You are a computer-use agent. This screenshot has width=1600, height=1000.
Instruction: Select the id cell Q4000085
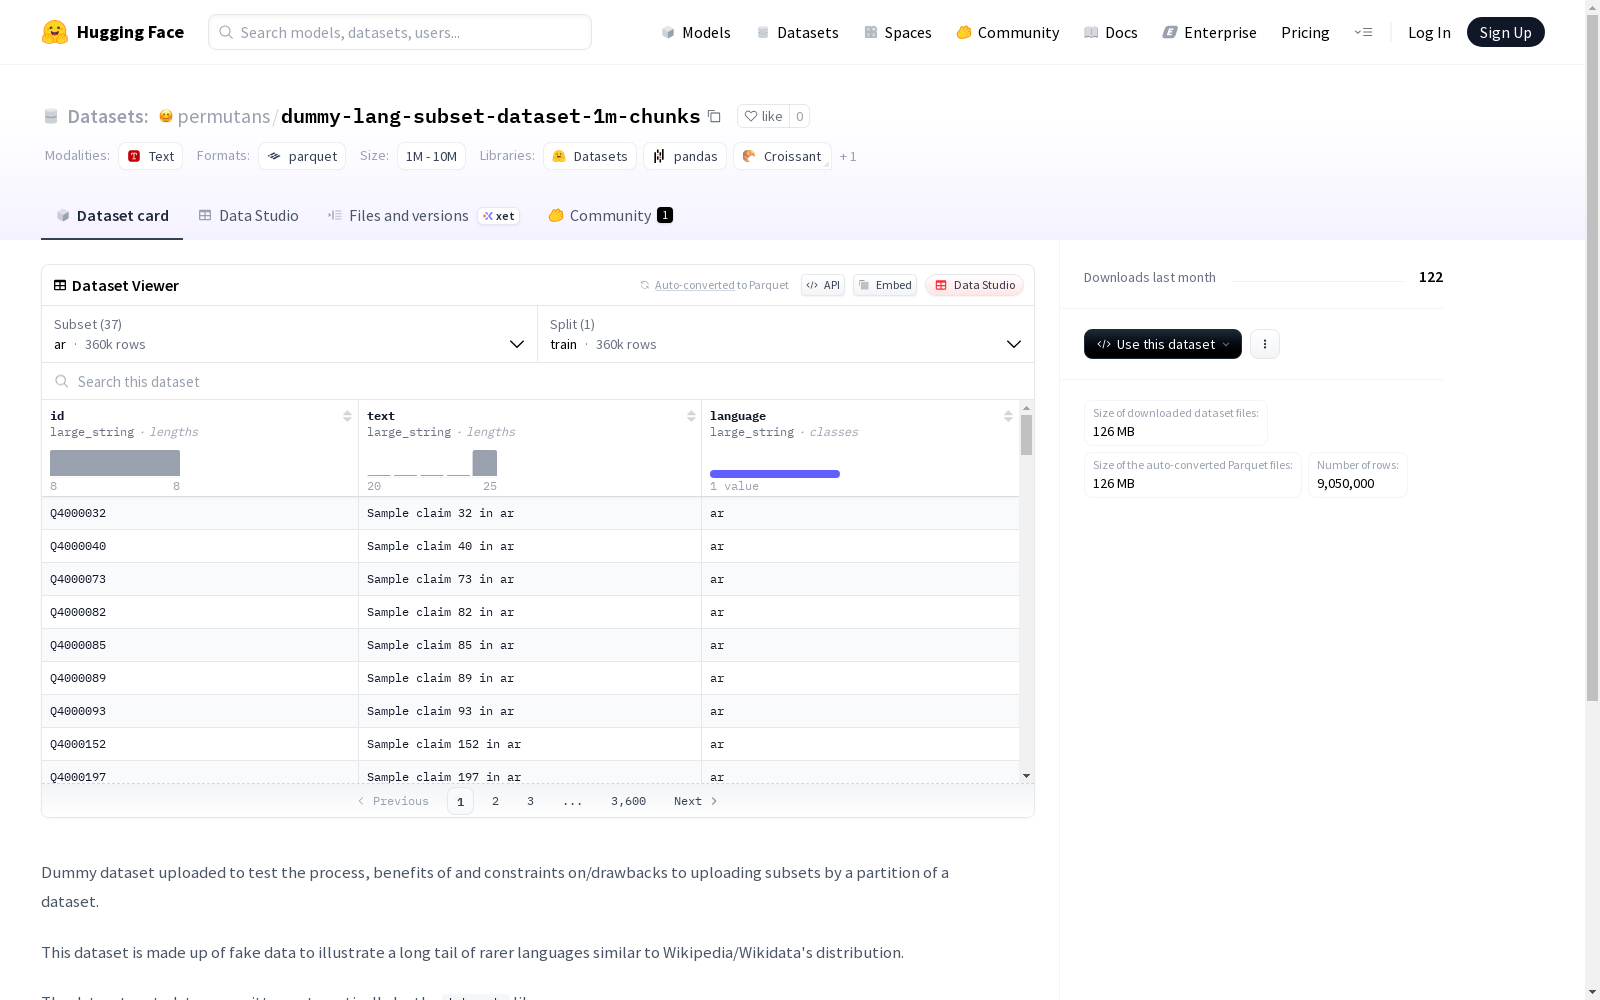(x=200, y=645)
